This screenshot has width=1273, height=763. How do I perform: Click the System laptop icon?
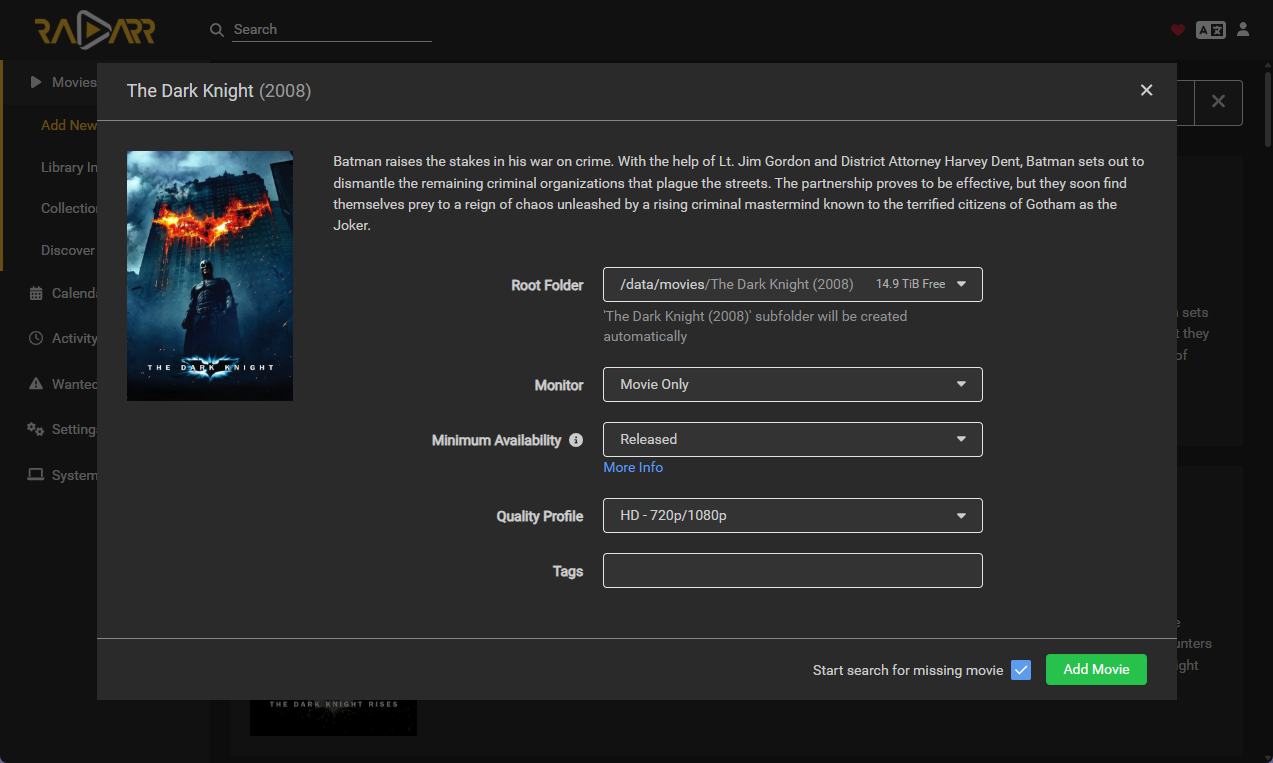[x=36, y=475]
